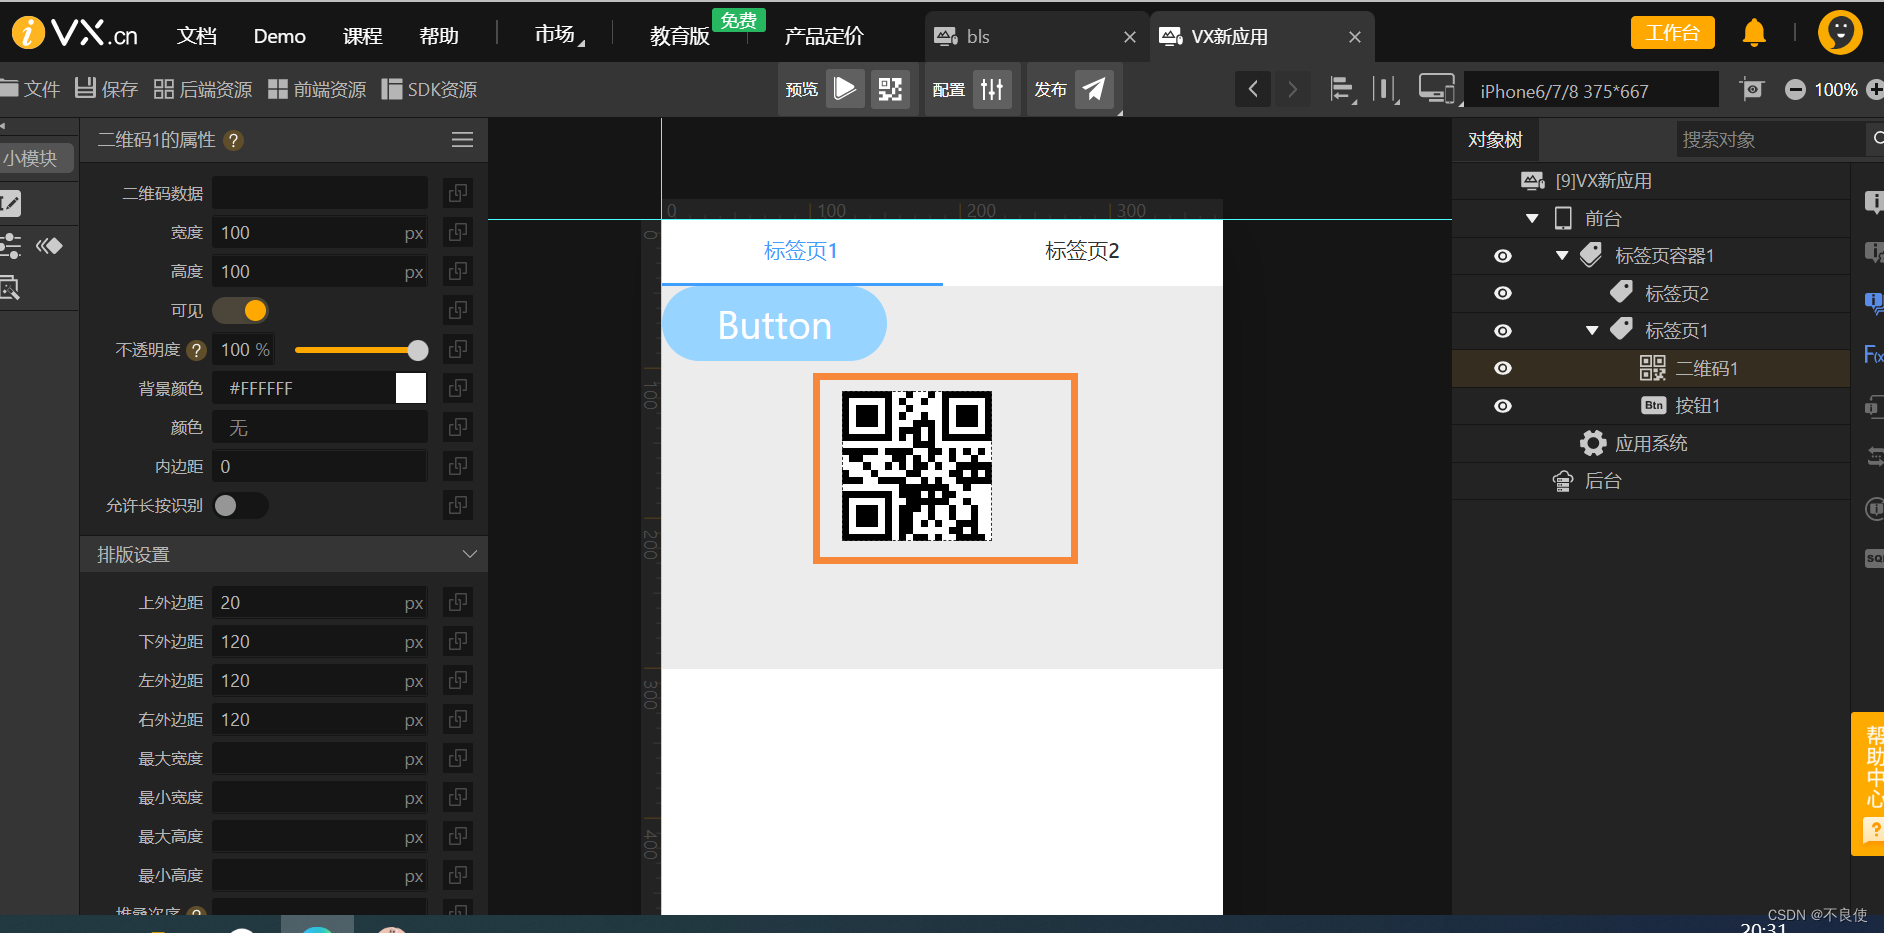Click bind icon for 二维码数据
The height and width of the screenshot is (933, 1884).
458,193
